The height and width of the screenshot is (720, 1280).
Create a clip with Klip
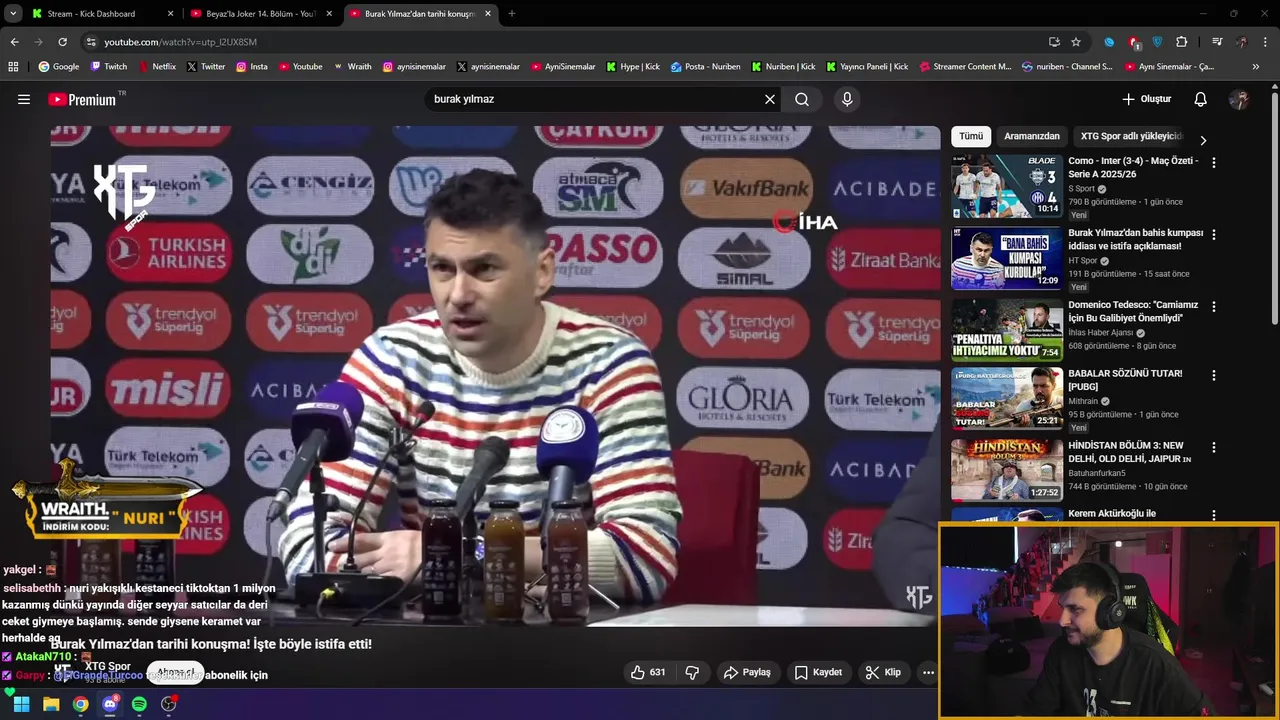pos(883,672)
